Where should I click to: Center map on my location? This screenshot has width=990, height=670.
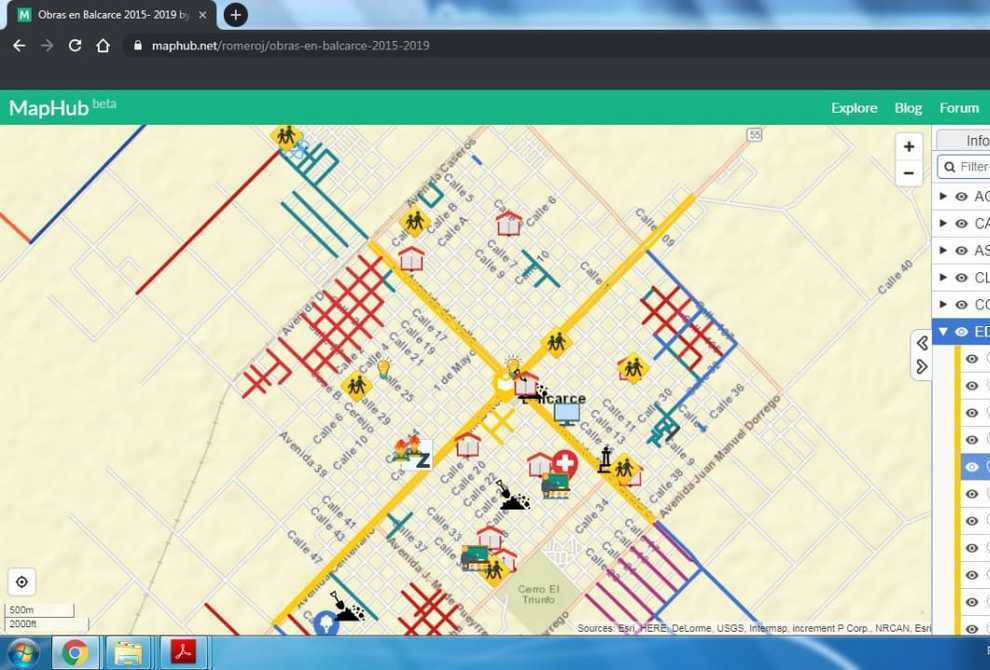[21, 582]
